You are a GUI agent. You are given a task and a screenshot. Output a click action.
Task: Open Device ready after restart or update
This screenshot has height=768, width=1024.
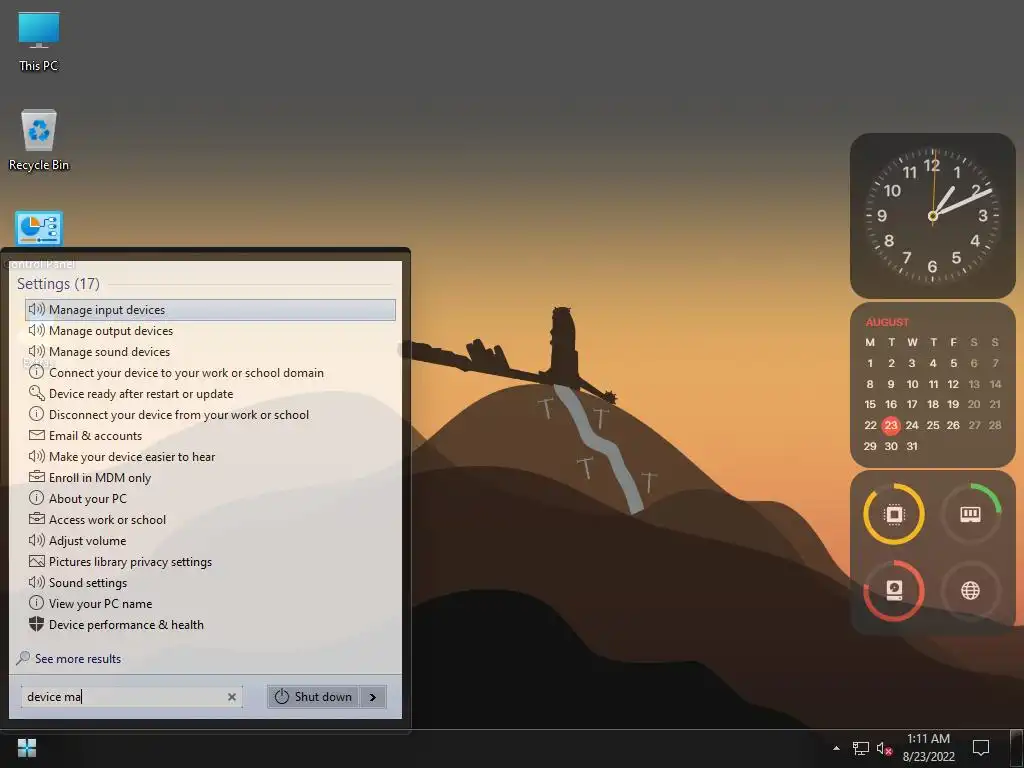(x=210, y=394)
